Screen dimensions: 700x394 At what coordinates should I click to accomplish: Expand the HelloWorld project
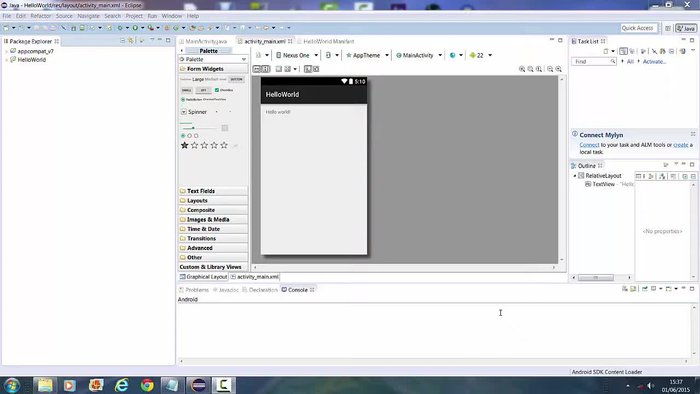tap(6, 60)
